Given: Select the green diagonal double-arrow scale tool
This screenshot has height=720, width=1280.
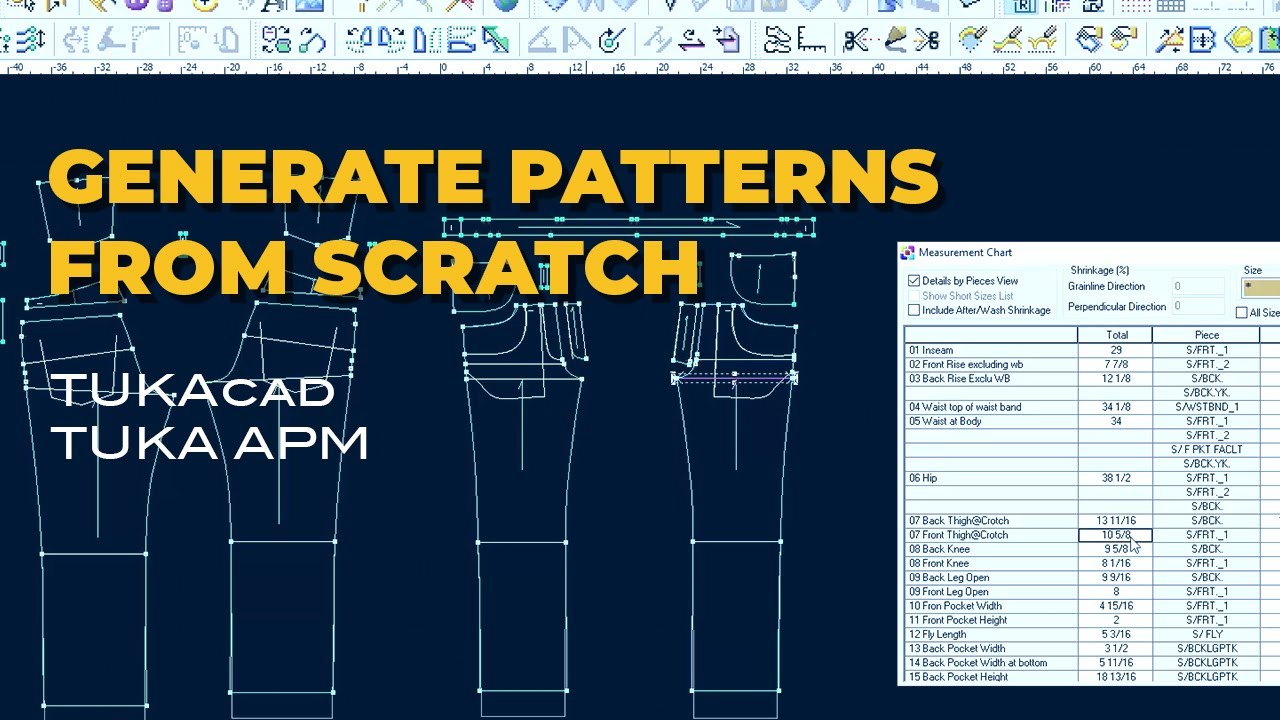Looking at the screenshot, I should (x=495, y=40).
